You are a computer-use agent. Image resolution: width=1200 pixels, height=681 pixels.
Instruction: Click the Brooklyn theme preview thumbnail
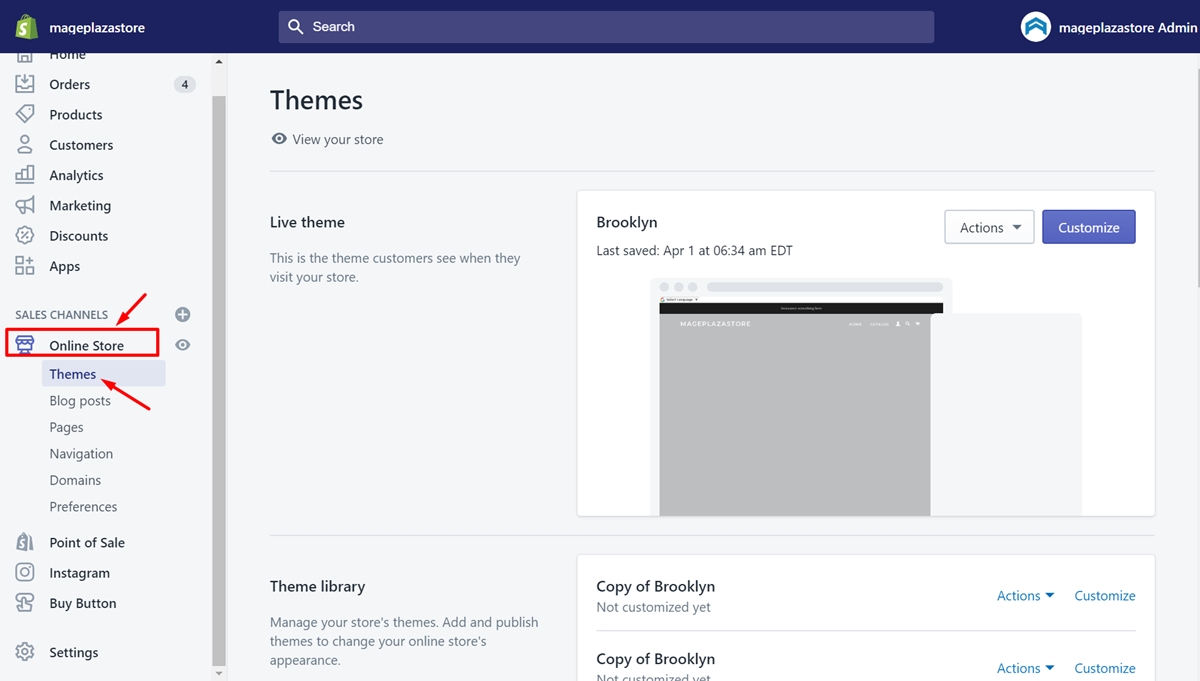pos(866,397)
